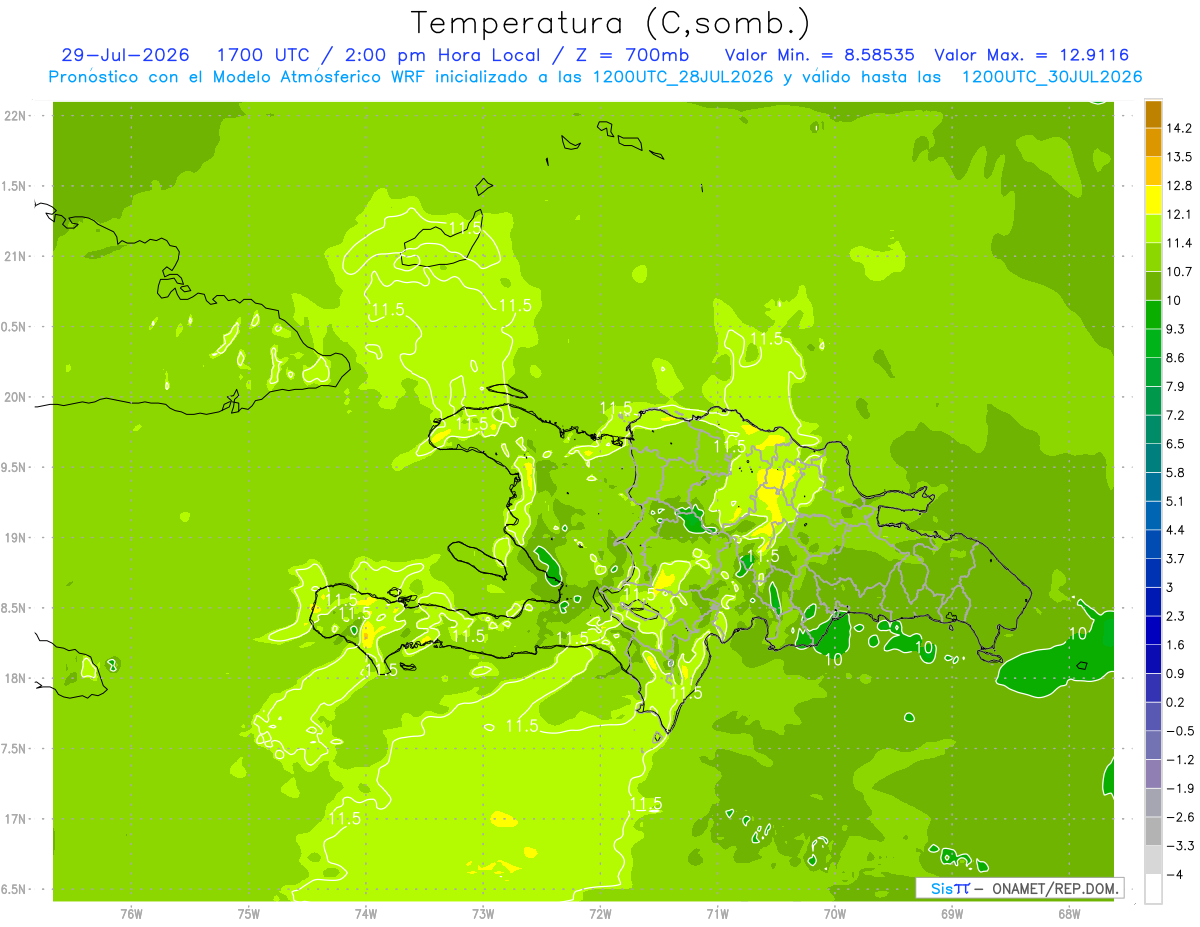Screen dimensions: 1200x927
Task: Click the "18N" latitude label
Action: [x=16, y=679]
